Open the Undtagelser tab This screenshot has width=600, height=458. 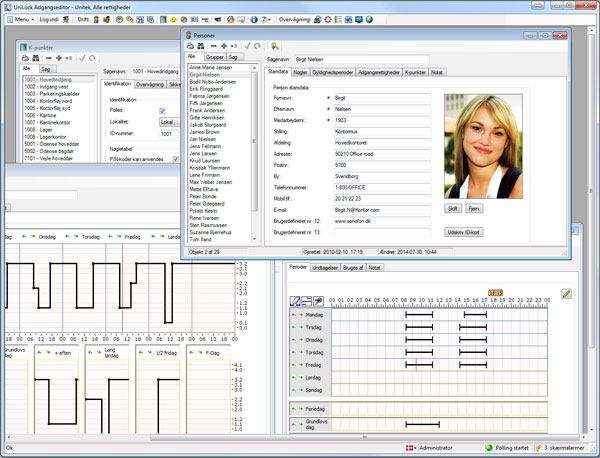324,267
